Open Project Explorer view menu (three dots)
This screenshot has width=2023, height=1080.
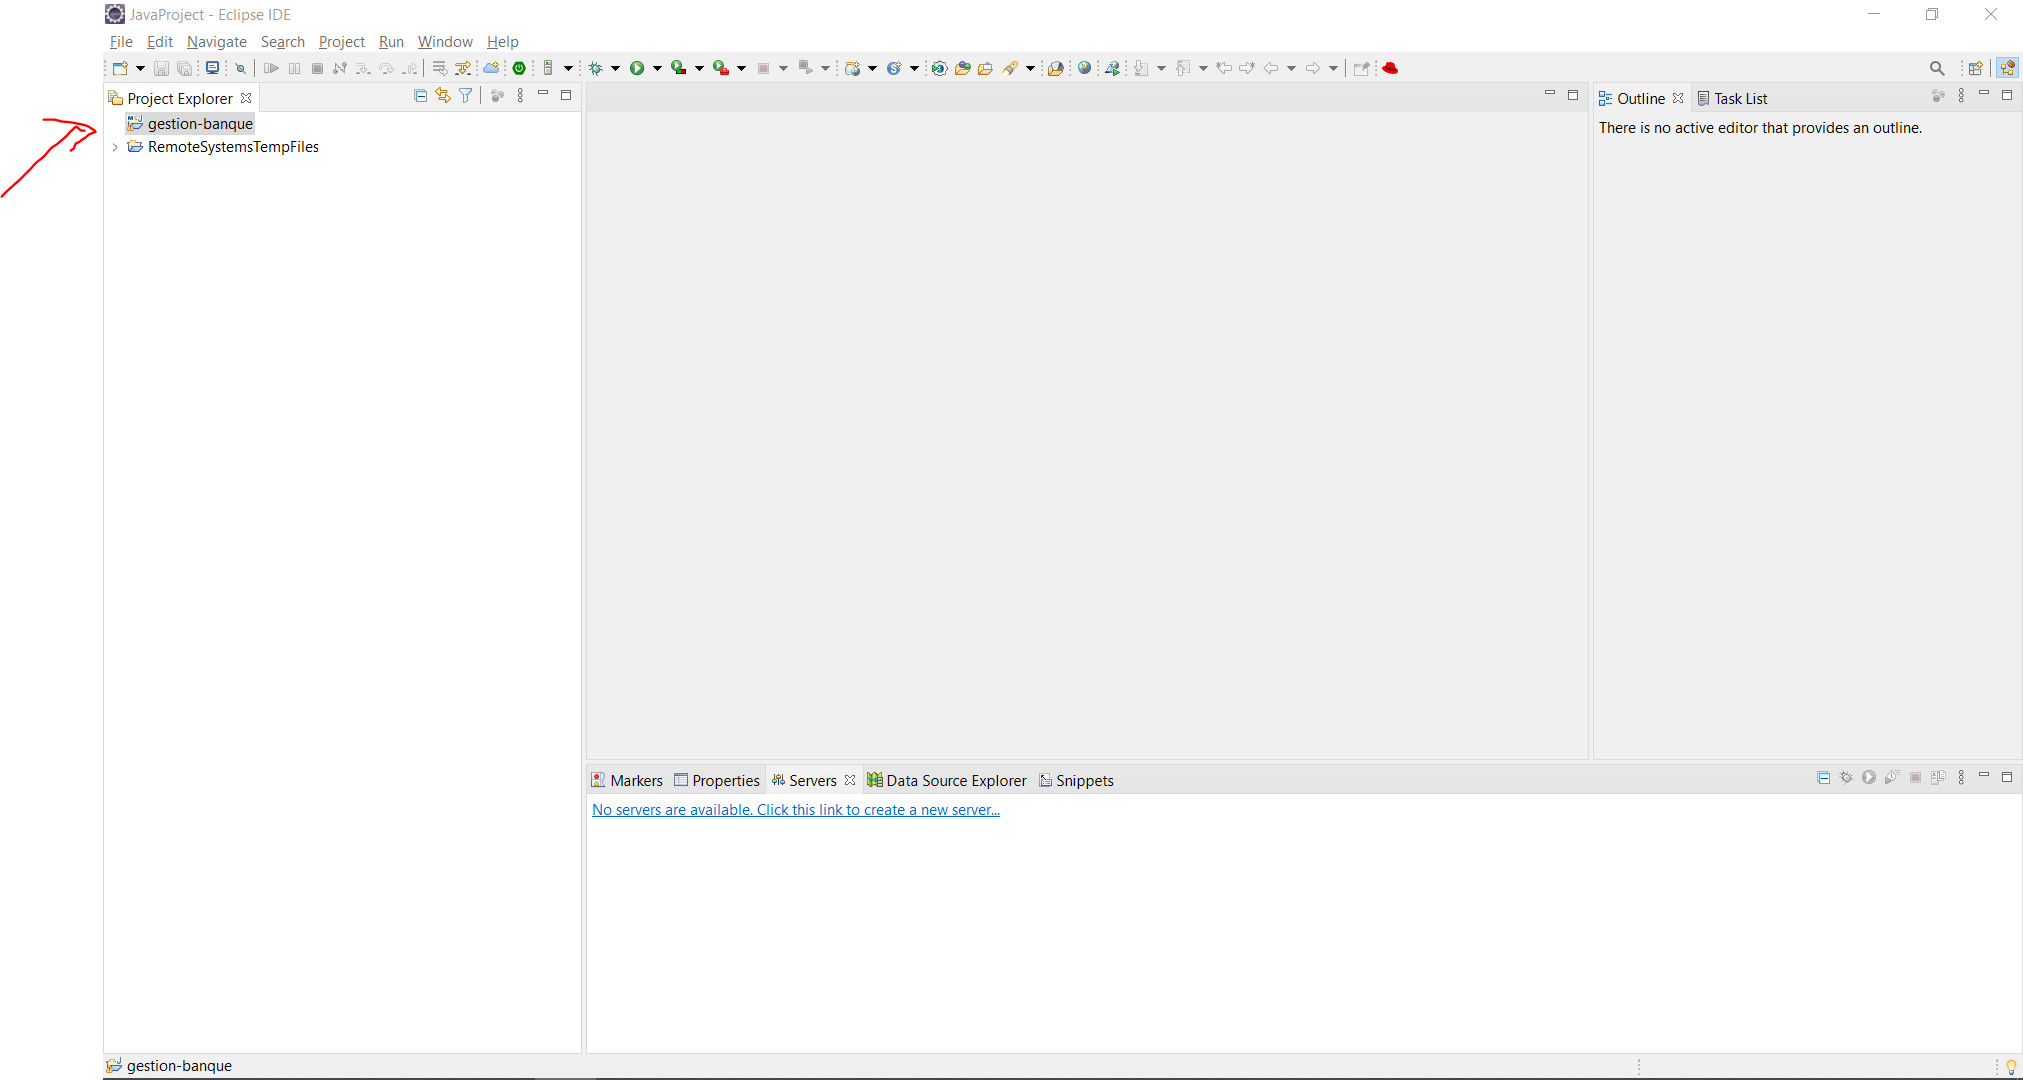520,96
